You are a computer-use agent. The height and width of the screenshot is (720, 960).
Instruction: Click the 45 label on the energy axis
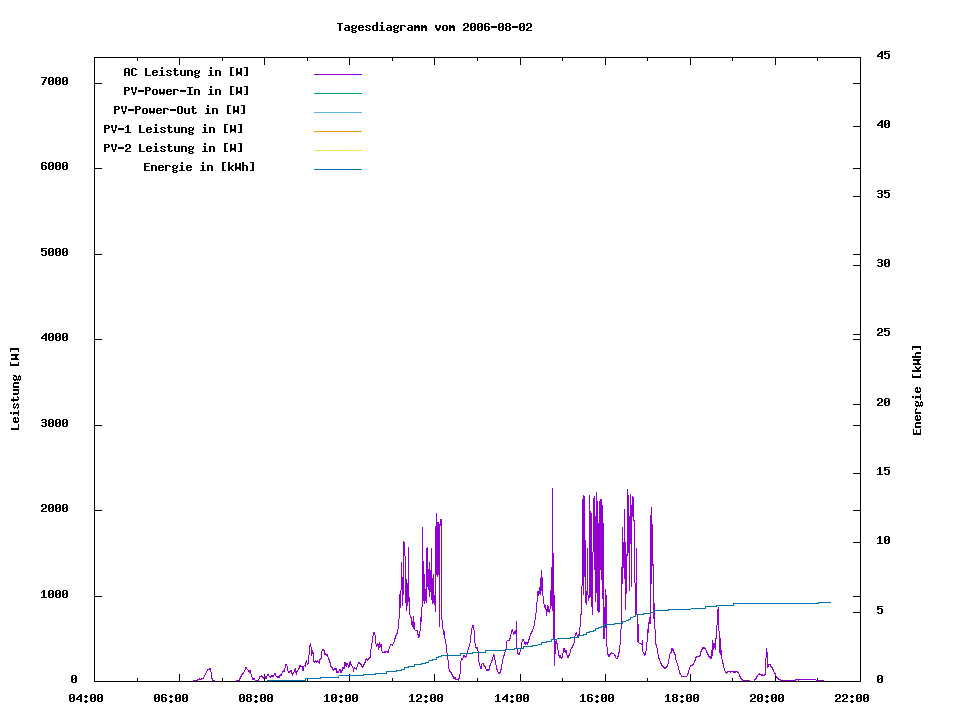pyautogui.click(x=883, y=55)
